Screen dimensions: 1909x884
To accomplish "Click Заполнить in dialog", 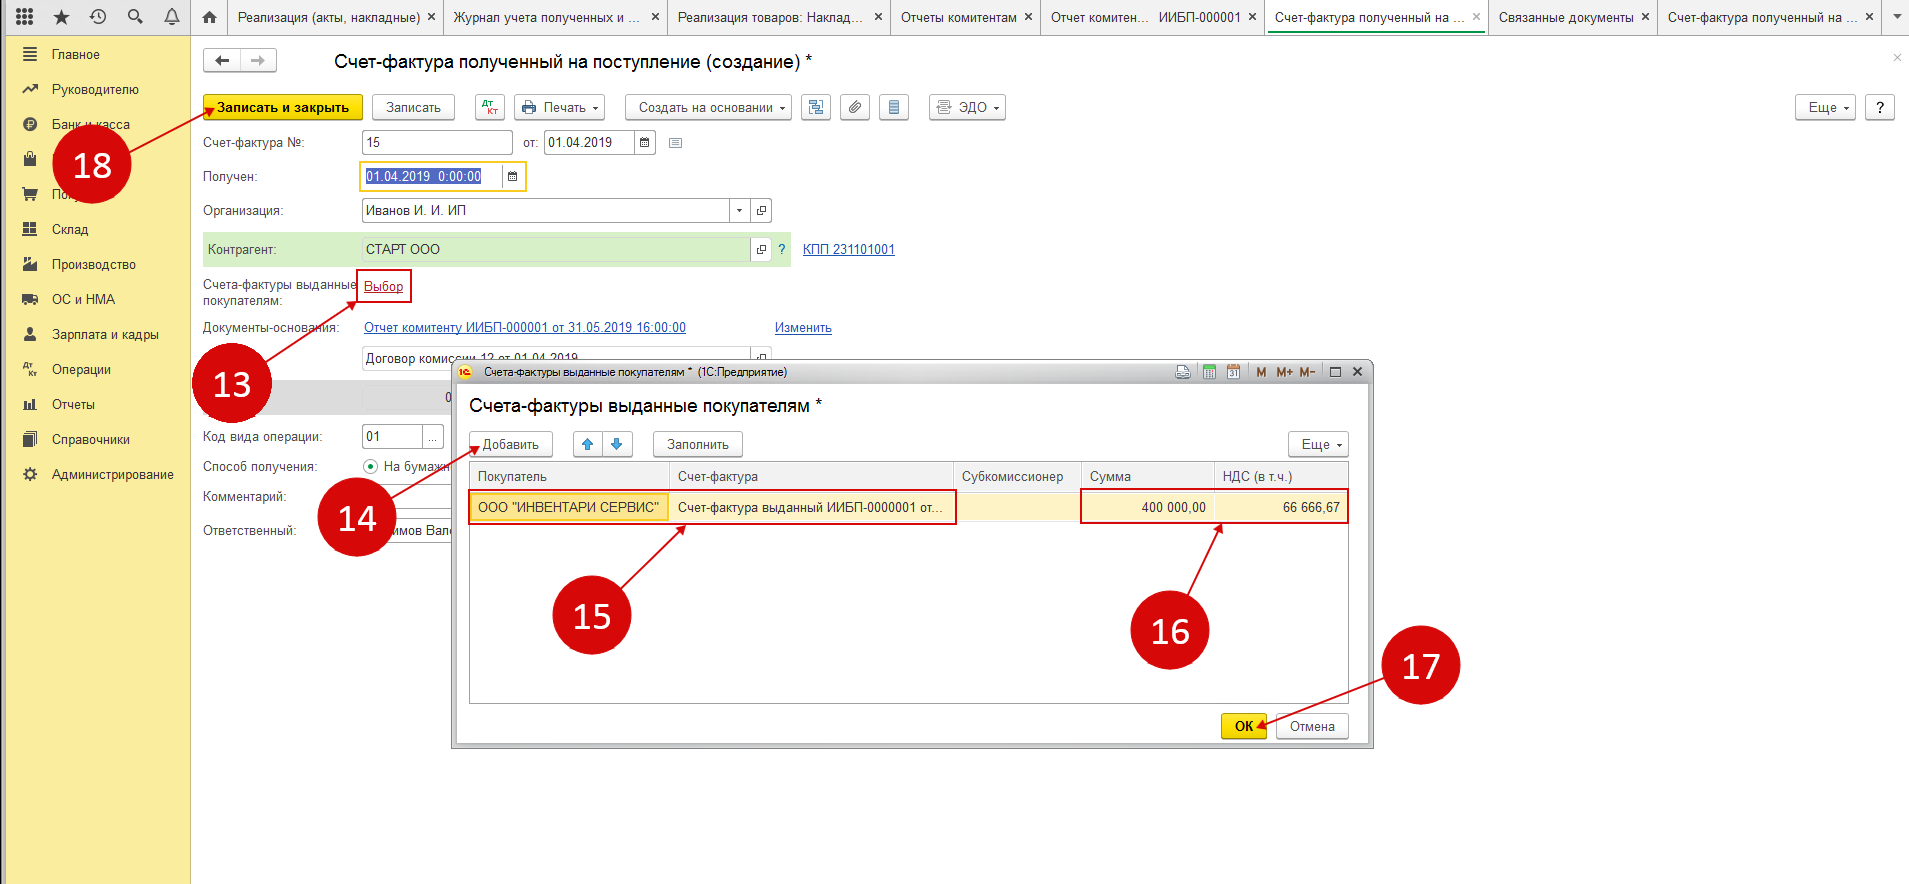I will pos(698,444).
